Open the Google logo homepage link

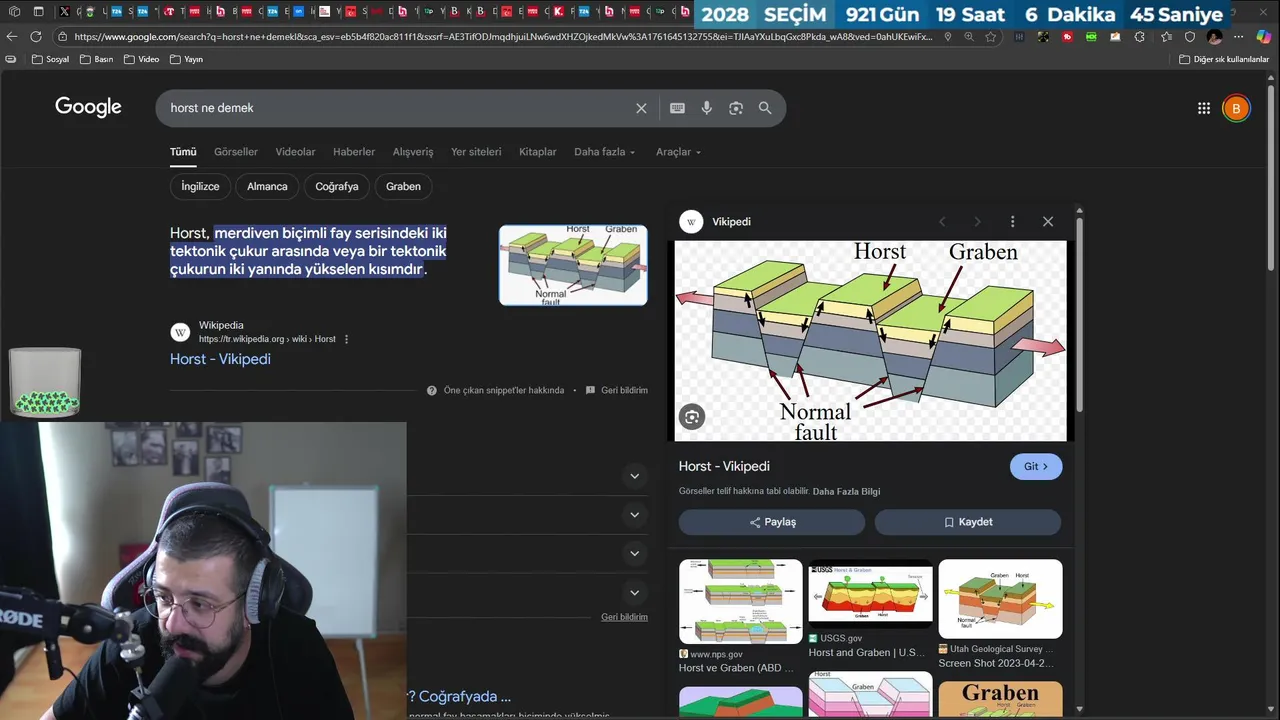(88, 107)
